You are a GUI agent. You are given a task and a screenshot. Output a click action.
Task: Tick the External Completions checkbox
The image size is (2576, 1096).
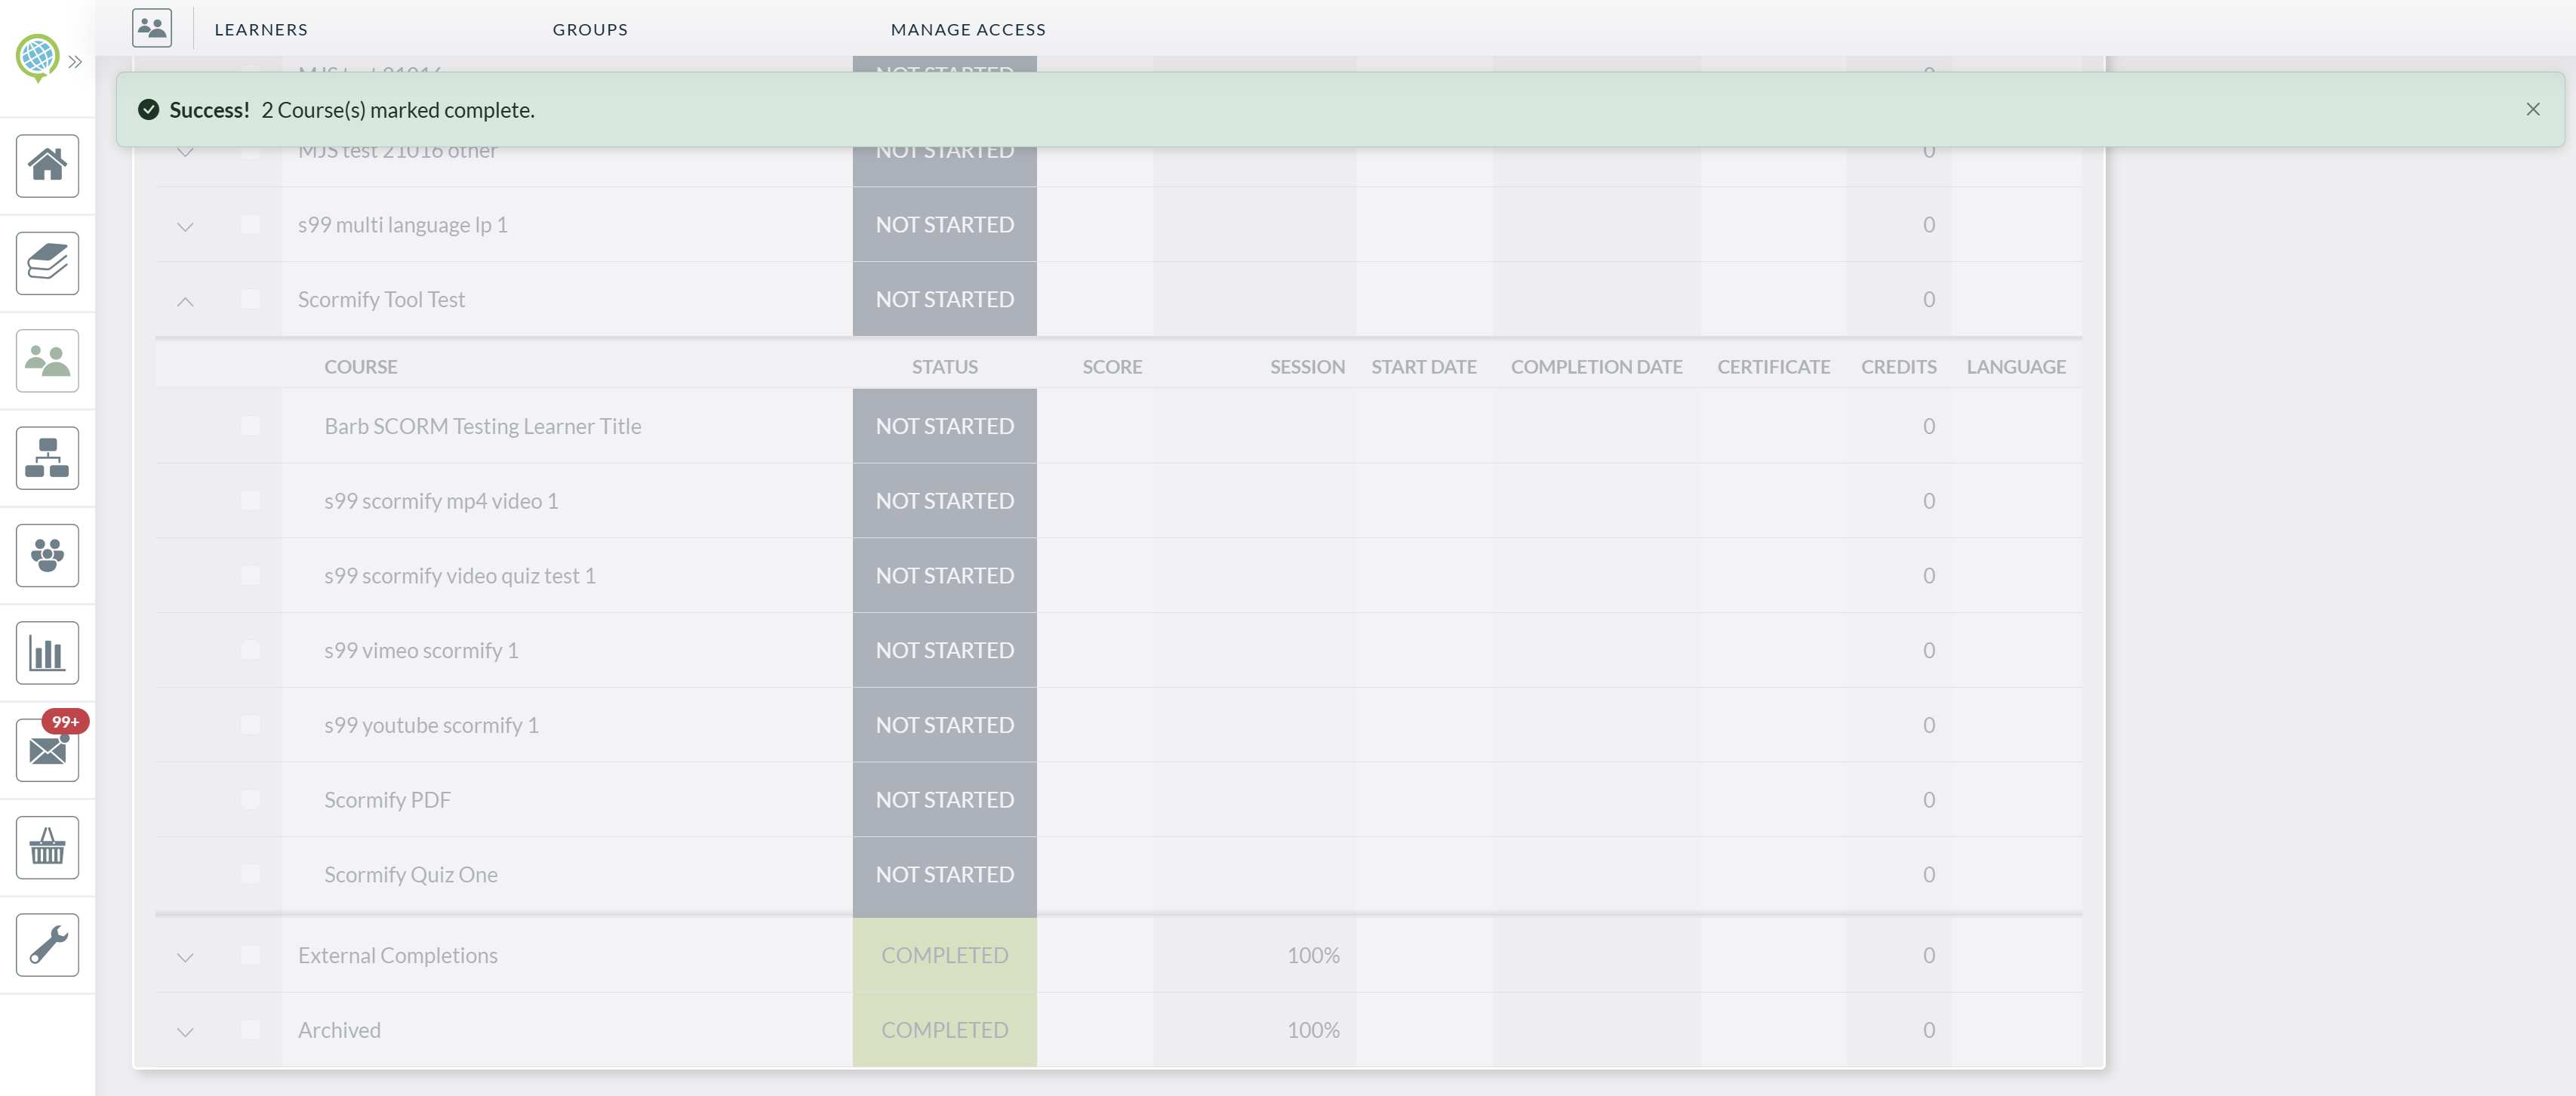tap(250, 955)
